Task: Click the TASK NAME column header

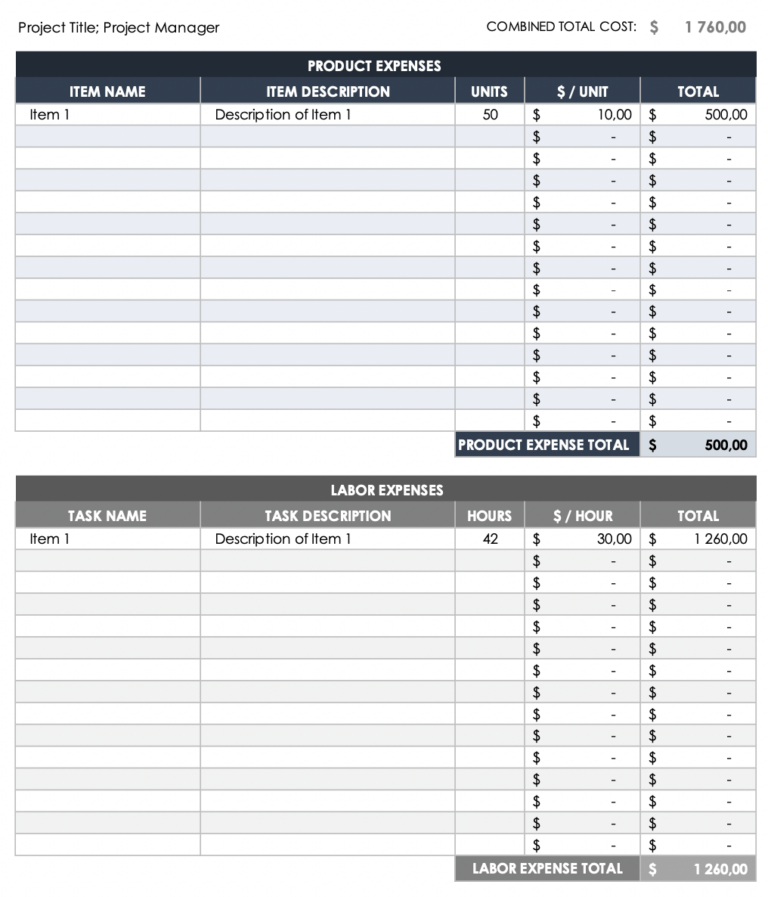Action: coord(107,516)
